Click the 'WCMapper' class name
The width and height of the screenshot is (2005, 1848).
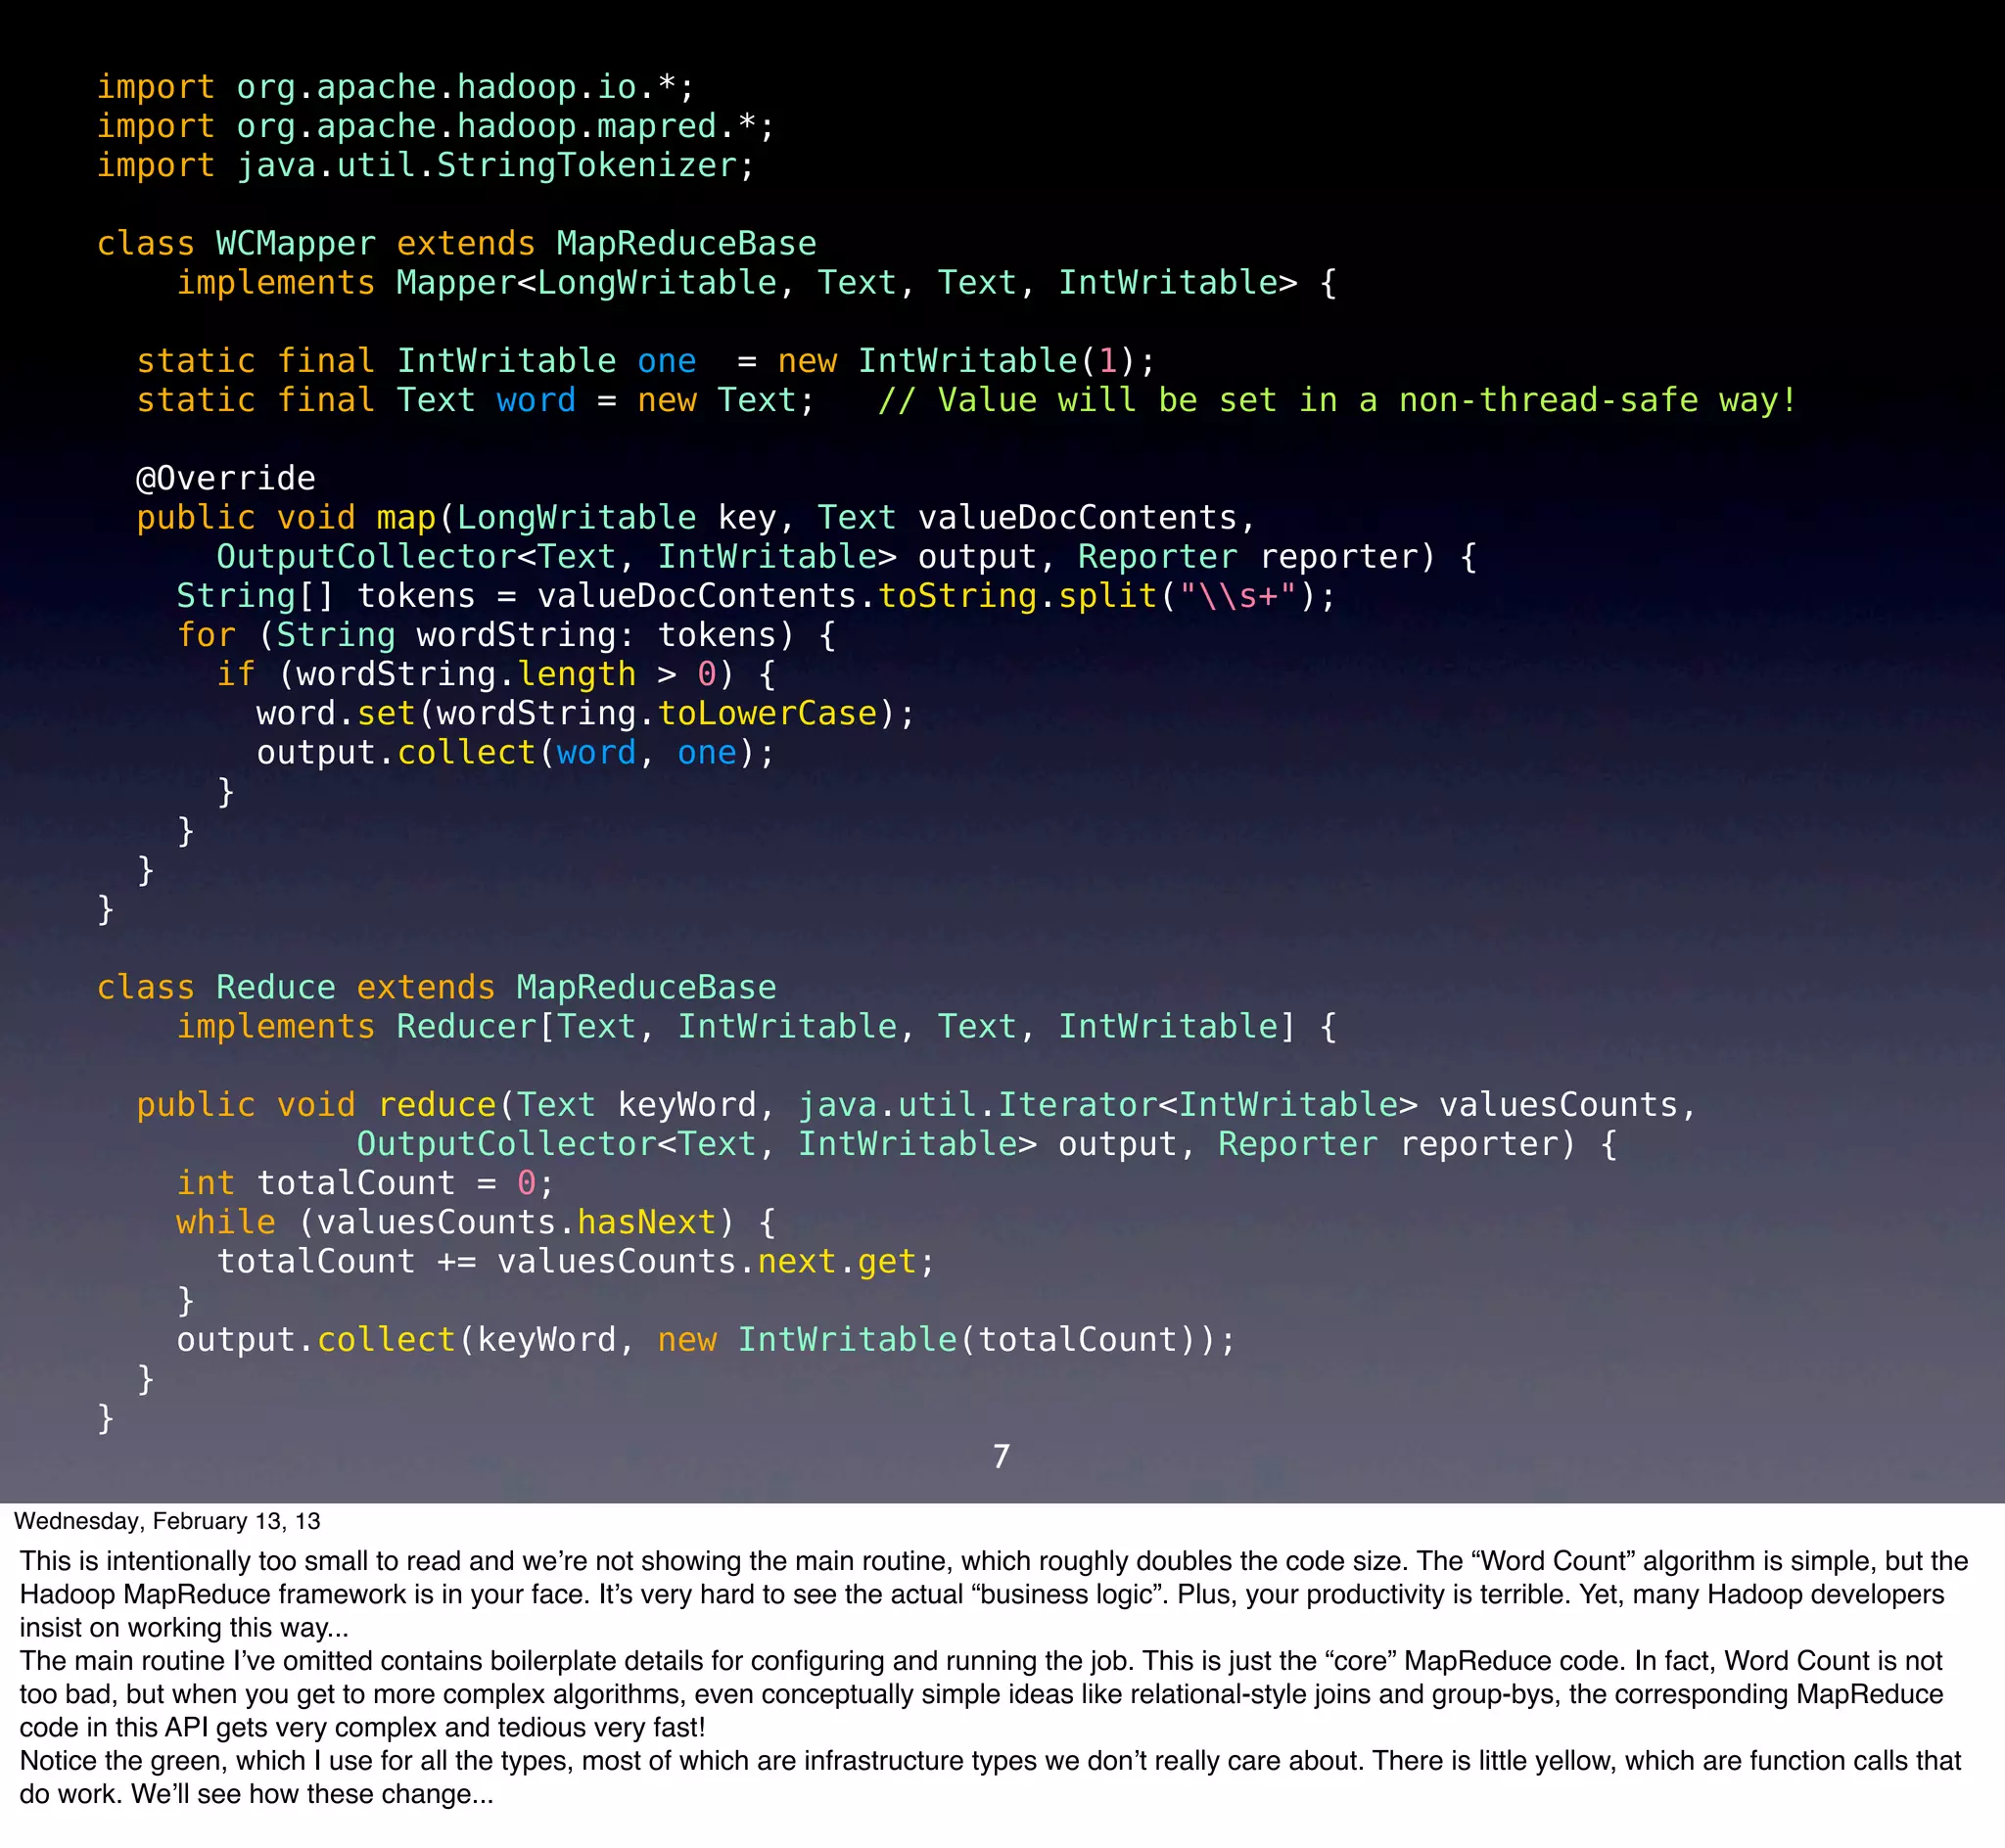coord(296,244)
